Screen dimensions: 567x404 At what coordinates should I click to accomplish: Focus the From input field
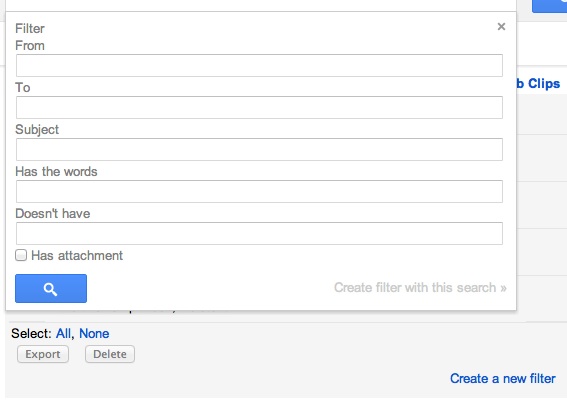pyautogui.click(x=259, y=65)
